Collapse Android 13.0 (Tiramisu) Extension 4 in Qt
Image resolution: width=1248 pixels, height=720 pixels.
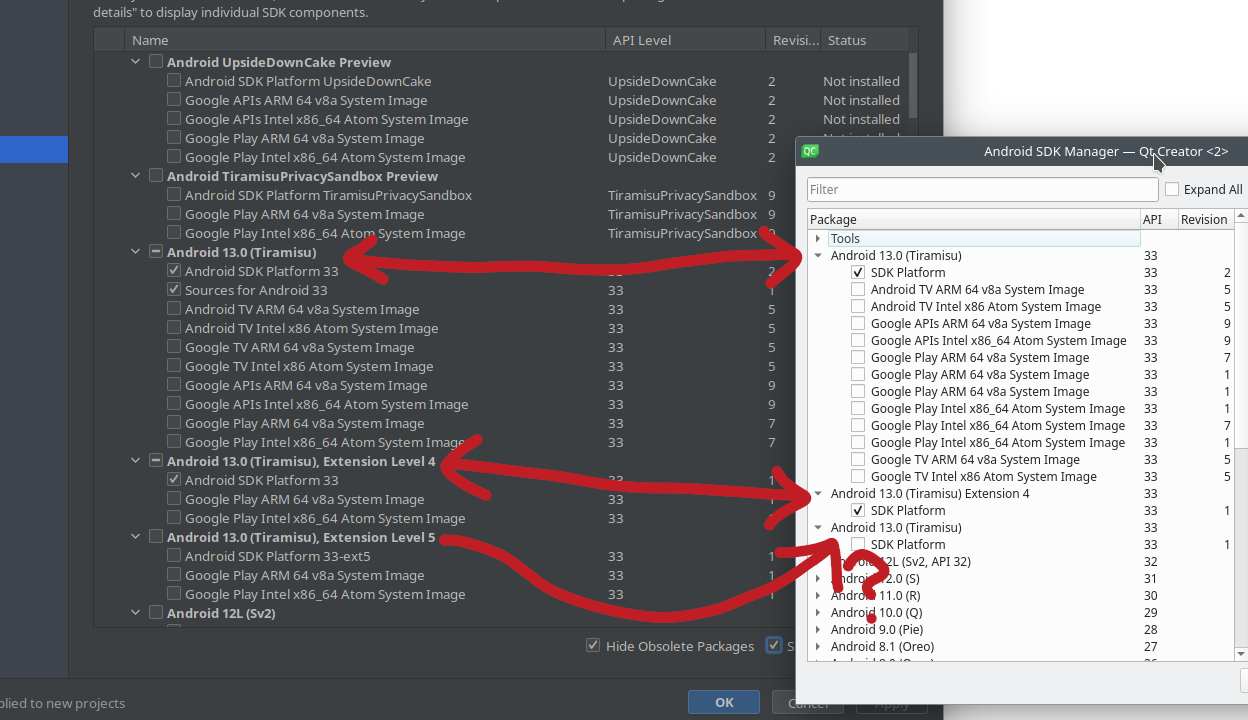[x=818, y=494]
